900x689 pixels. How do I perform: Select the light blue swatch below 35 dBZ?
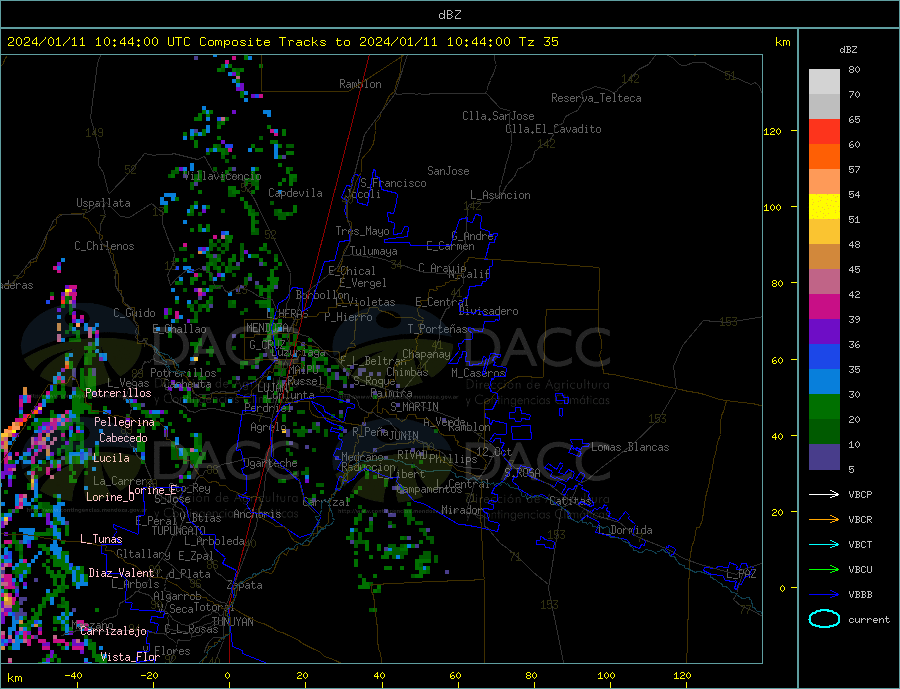point(824,382)
